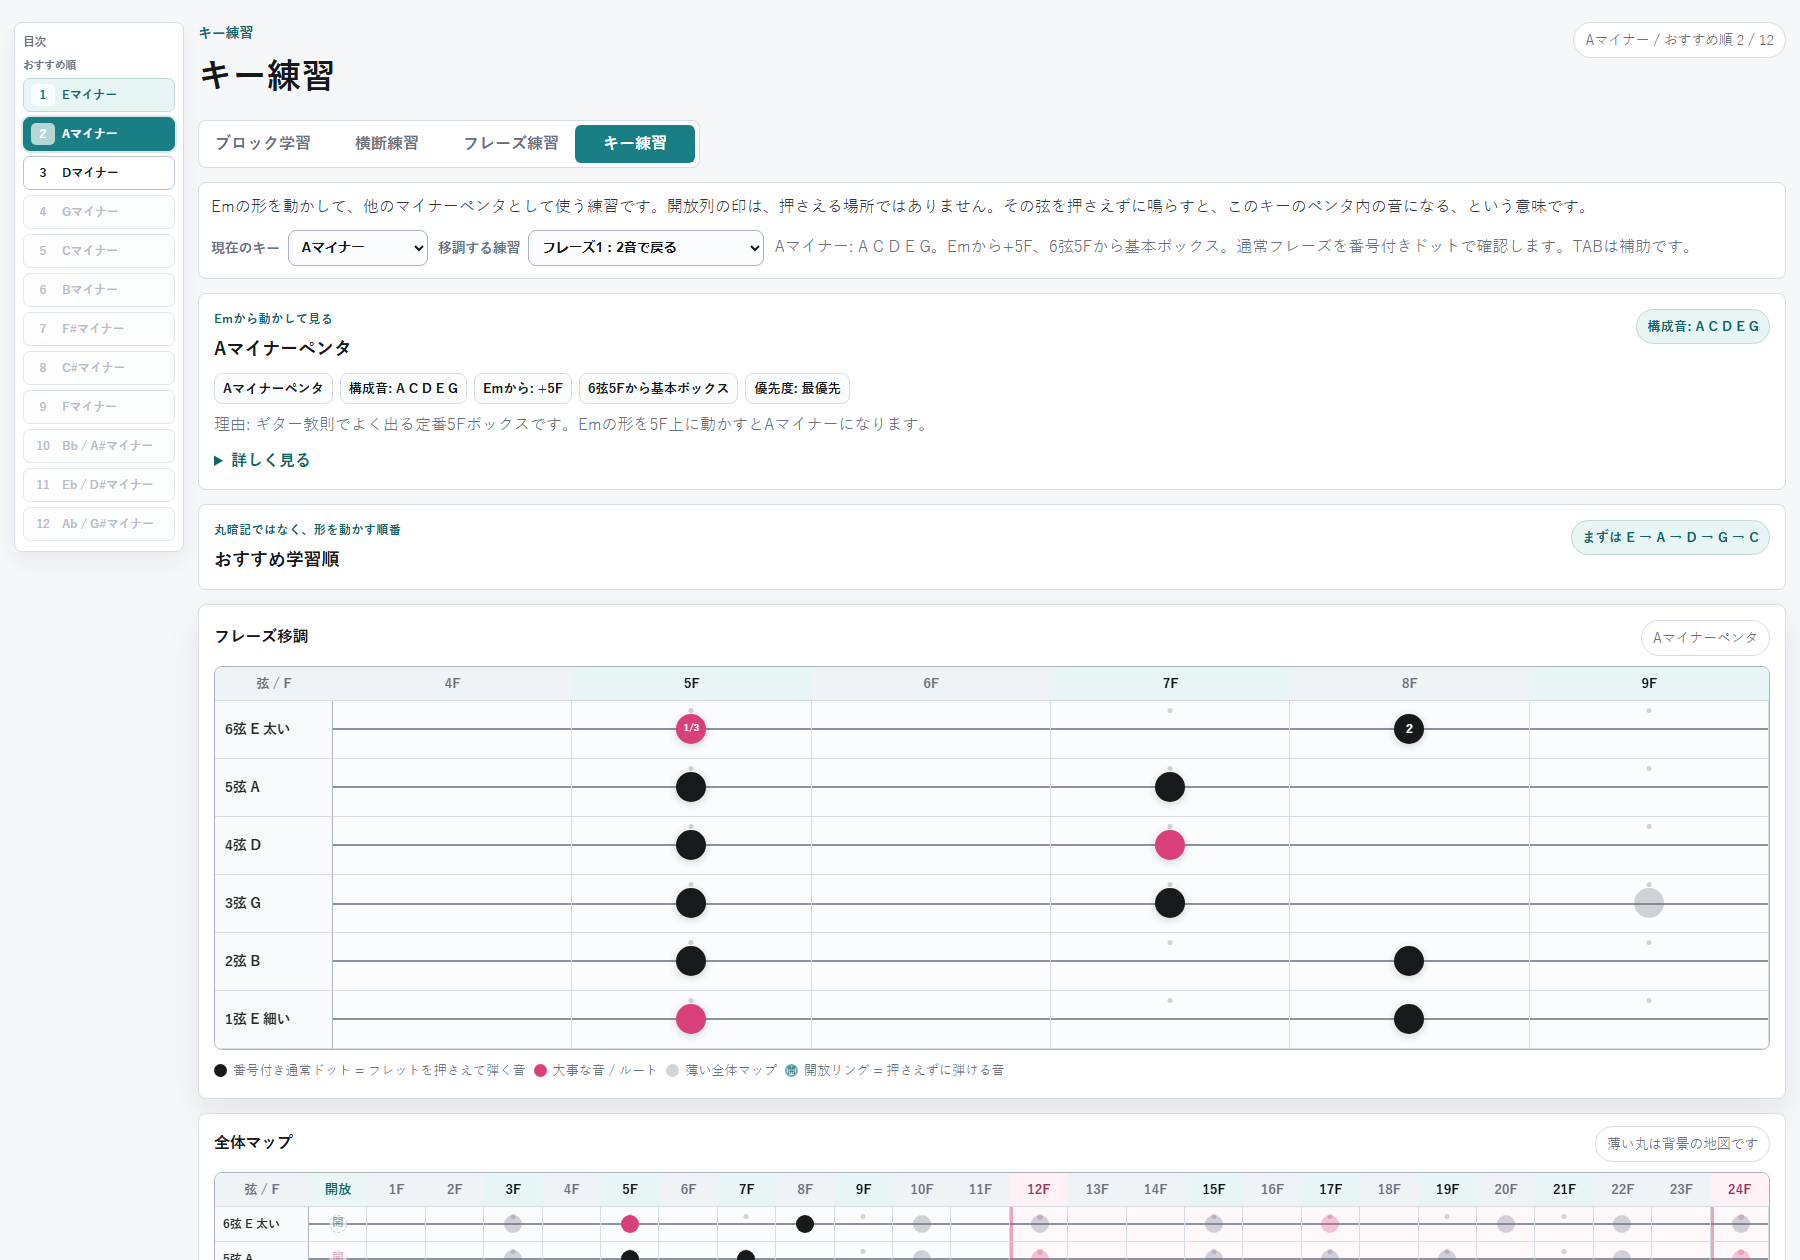Click the black dot on 4弦 D at 5F
The image size is (1800, 1260).
691,845
